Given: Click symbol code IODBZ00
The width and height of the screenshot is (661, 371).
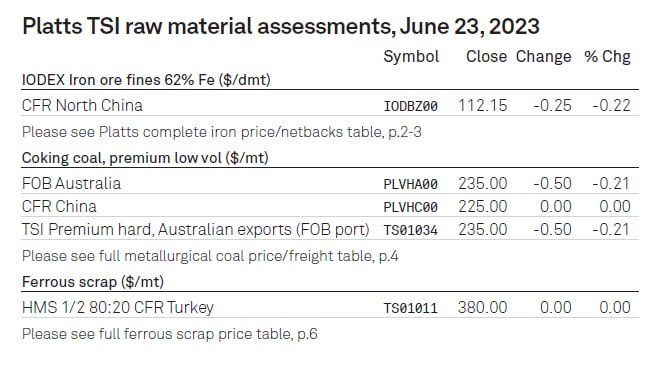Looking at the screenshot, I should point(411,106).
